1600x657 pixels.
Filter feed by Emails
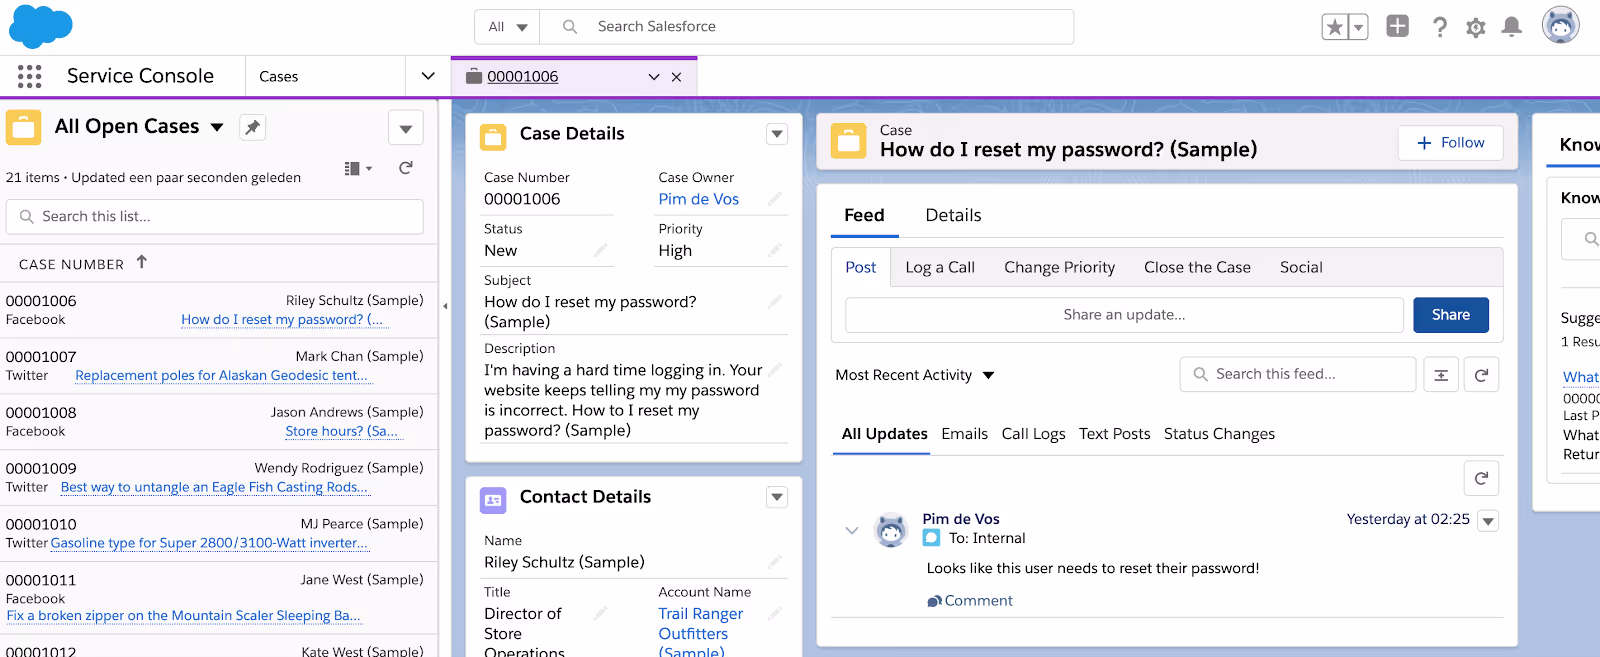pyautogui.click(x=964, y=434)
